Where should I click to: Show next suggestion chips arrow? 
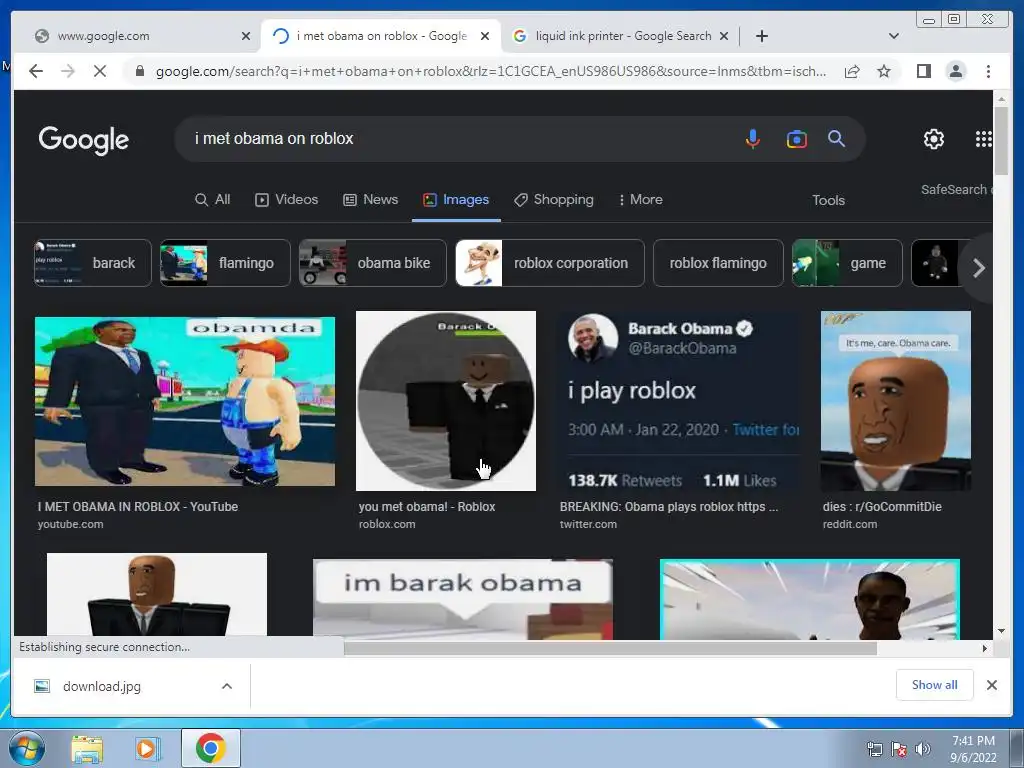tap(978, 268)
